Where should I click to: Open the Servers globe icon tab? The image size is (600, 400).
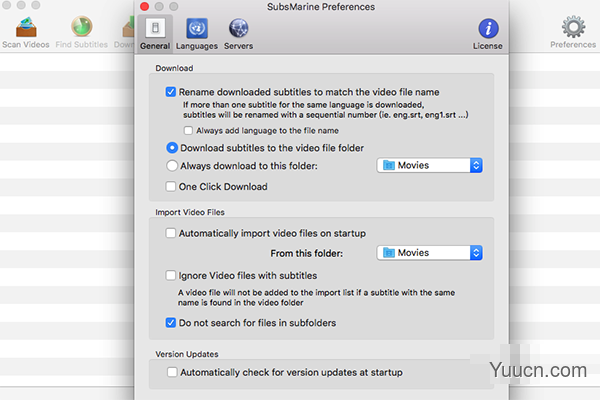coord(238,28)
